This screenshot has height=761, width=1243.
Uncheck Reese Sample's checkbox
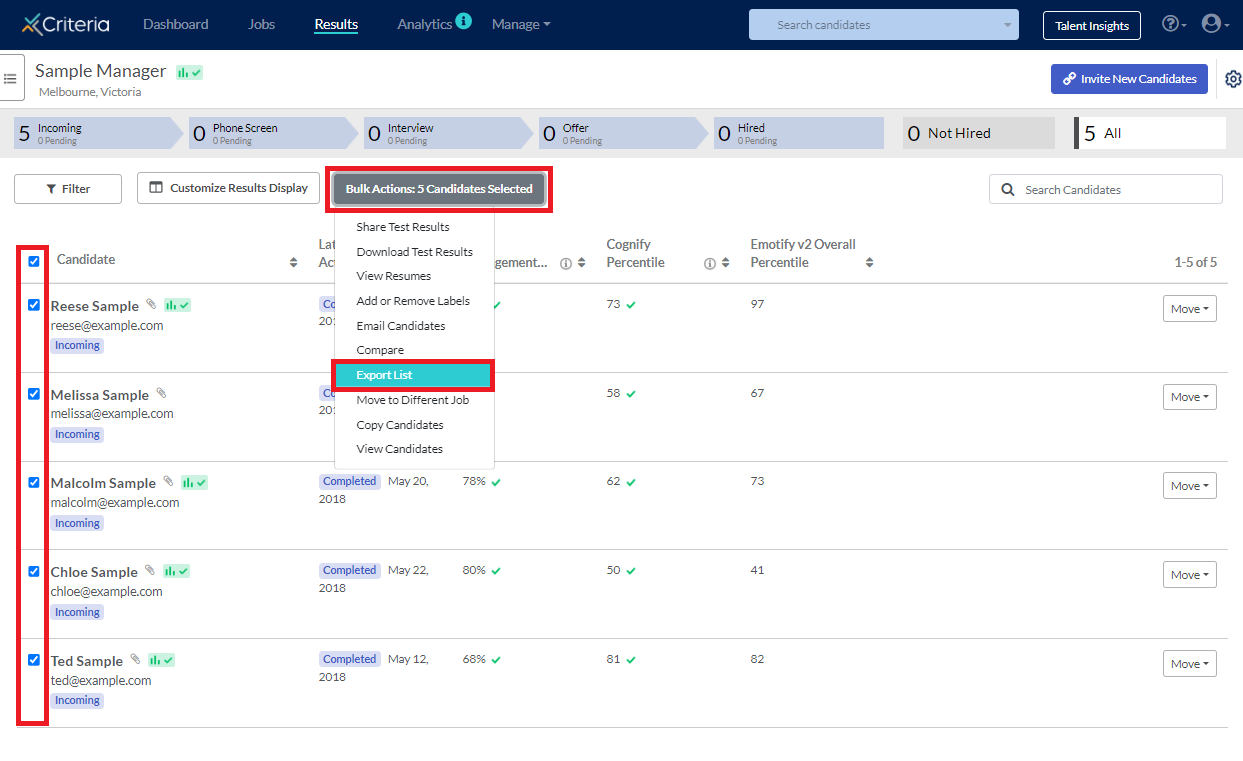coord(34,305)
